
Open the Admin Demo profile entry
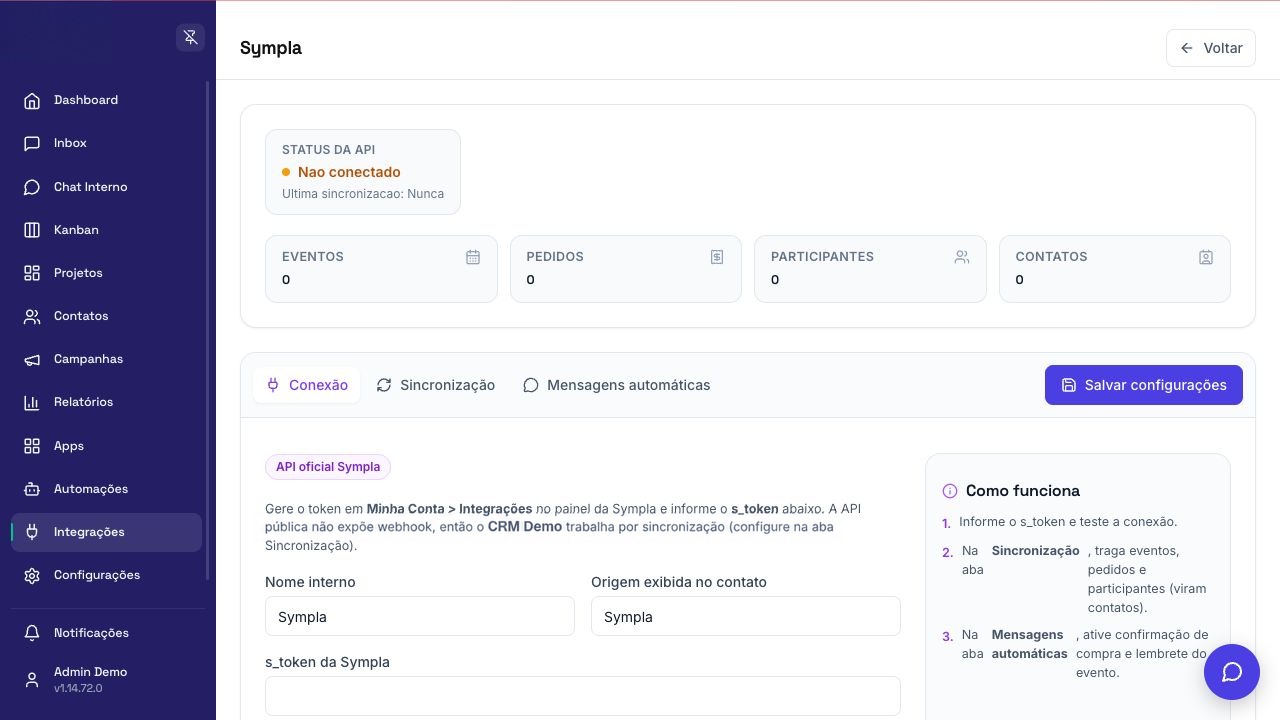coord(106,679)
